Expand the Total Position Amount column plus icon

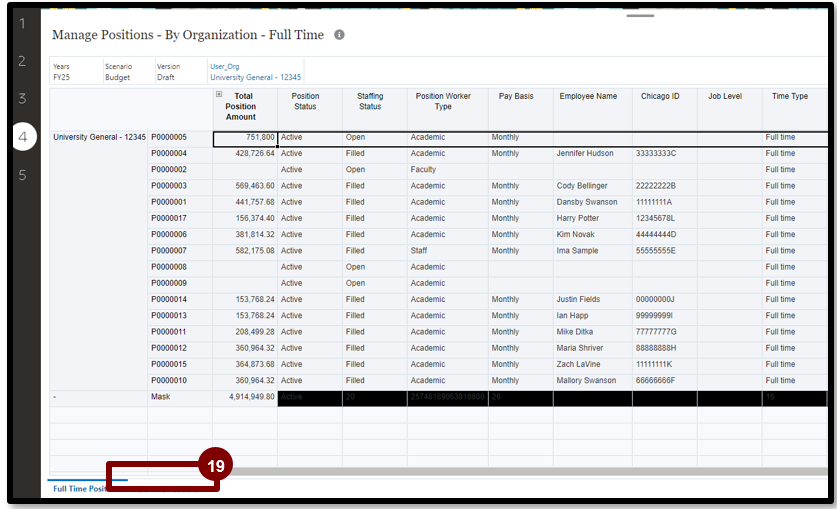pos(219,94)
